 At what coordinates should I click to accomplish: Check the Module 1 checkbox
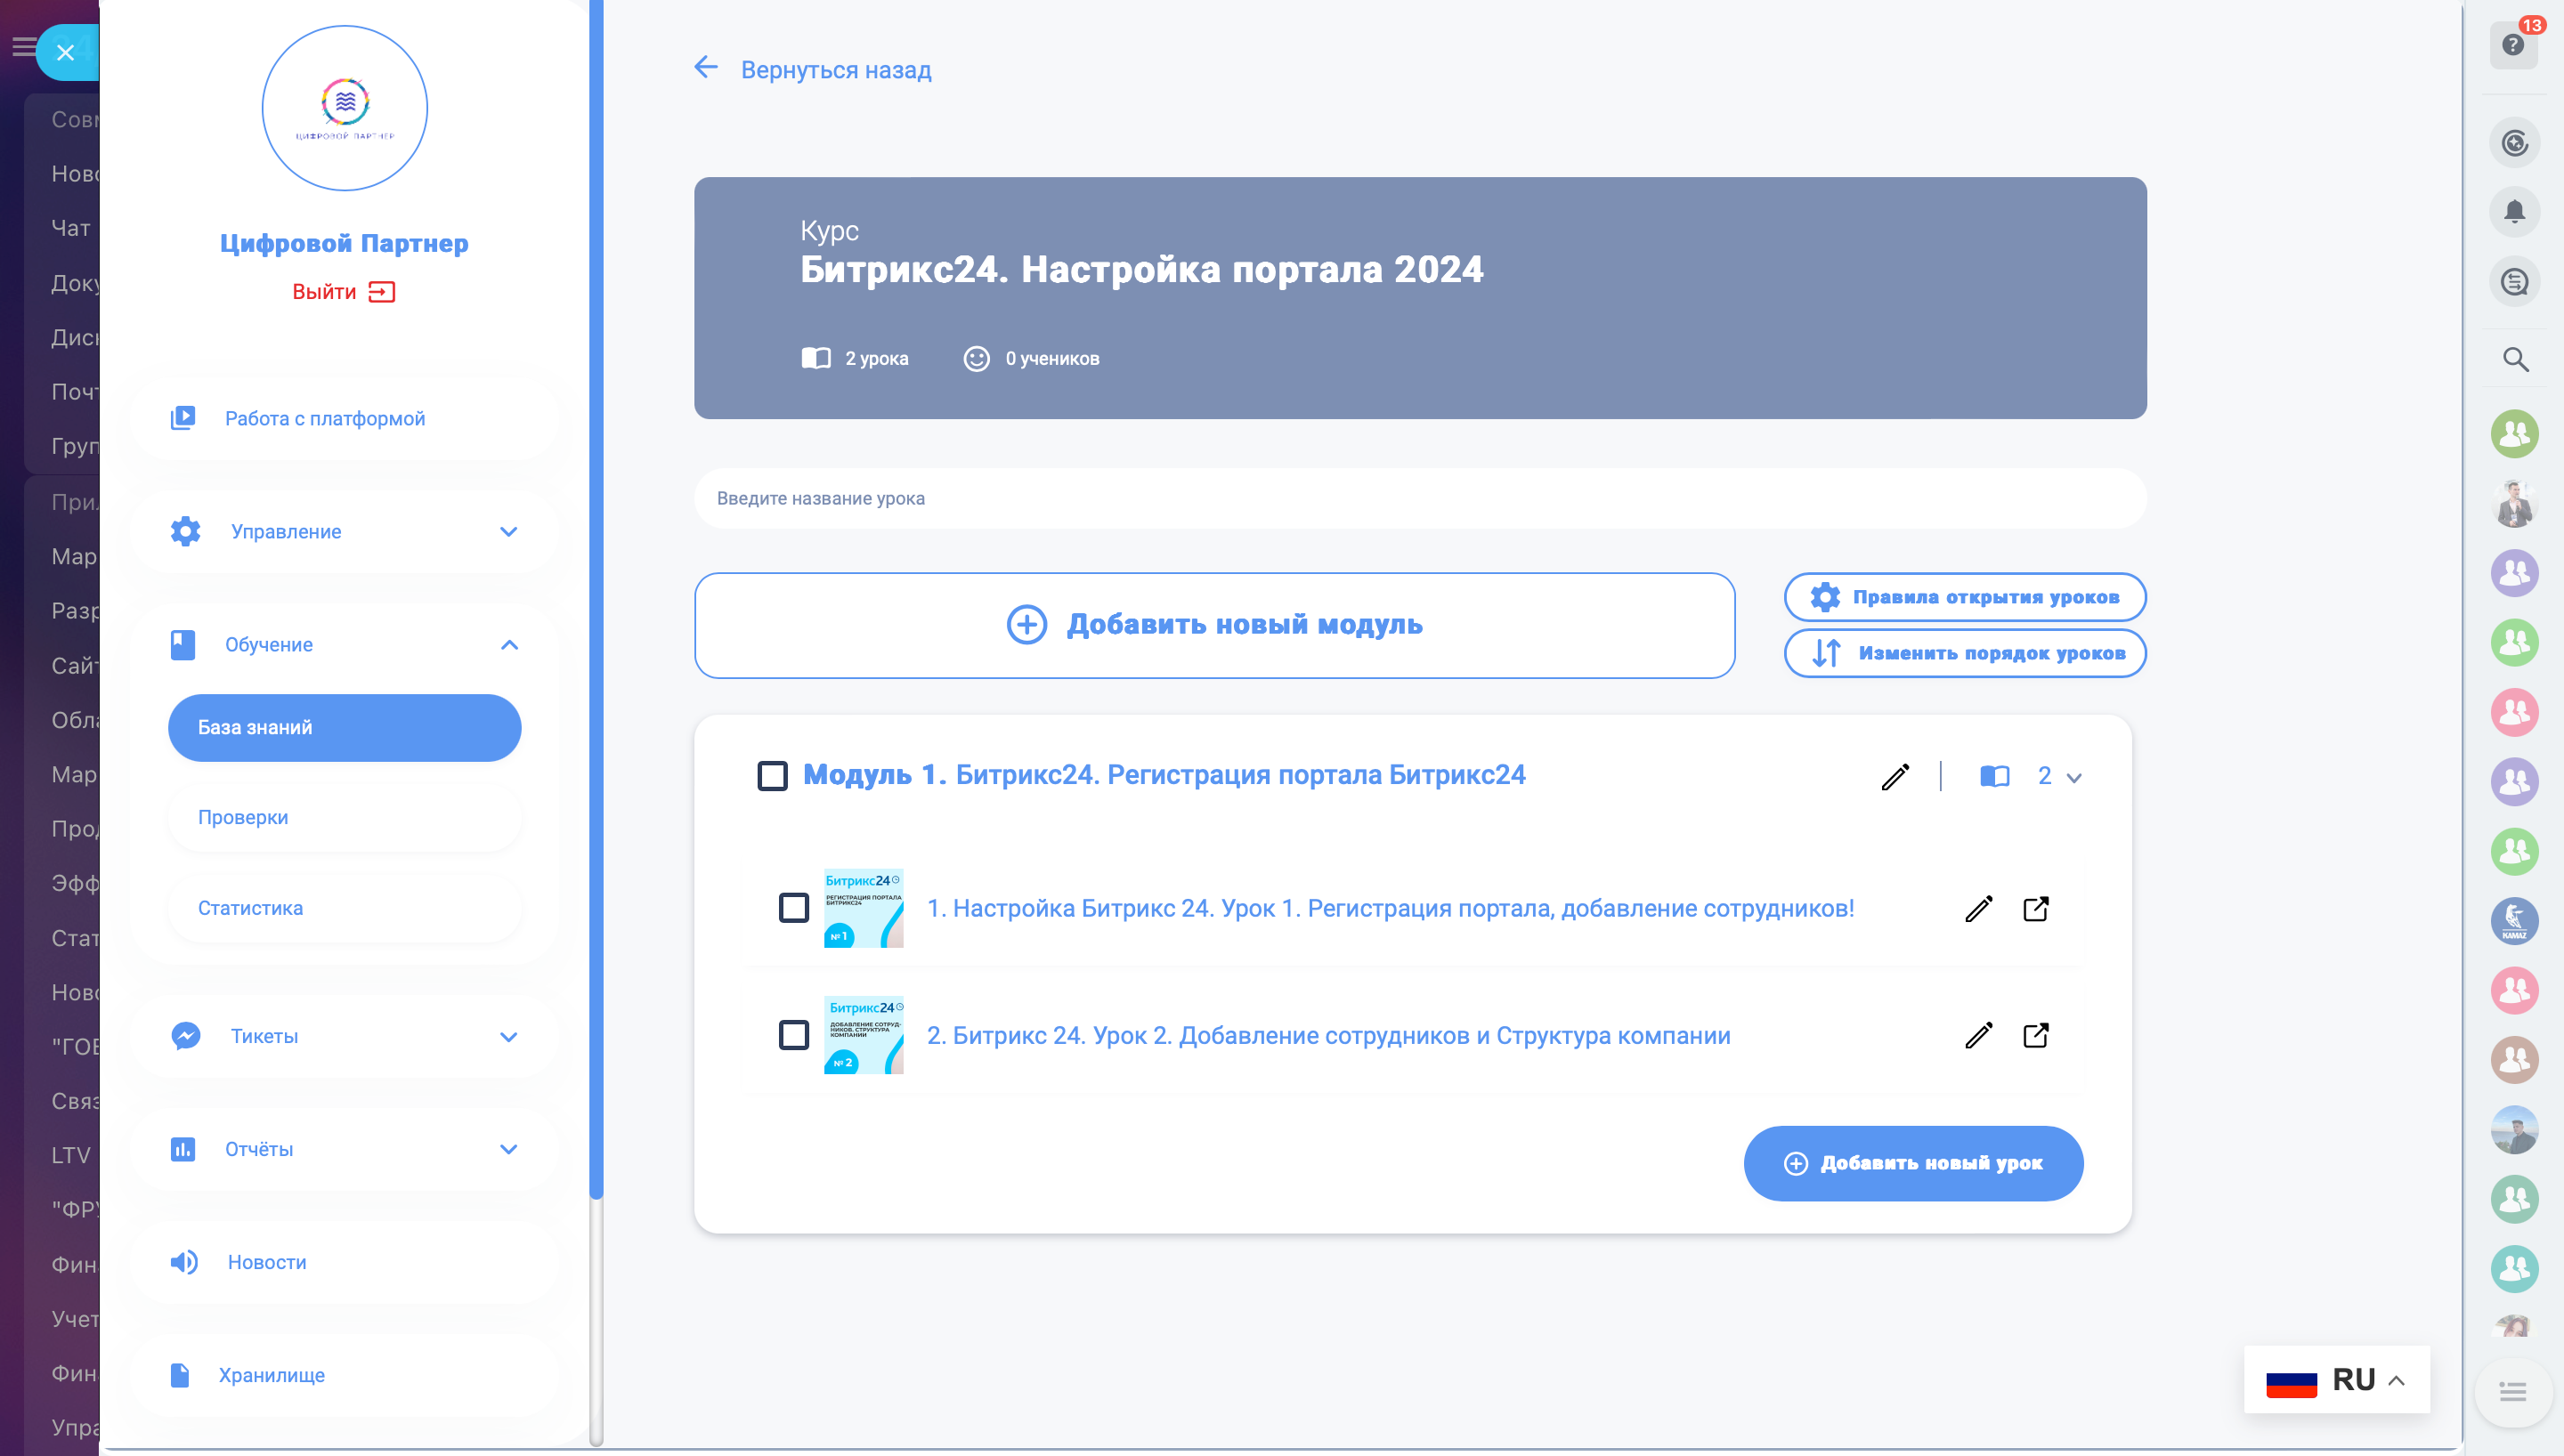point(772,776)
